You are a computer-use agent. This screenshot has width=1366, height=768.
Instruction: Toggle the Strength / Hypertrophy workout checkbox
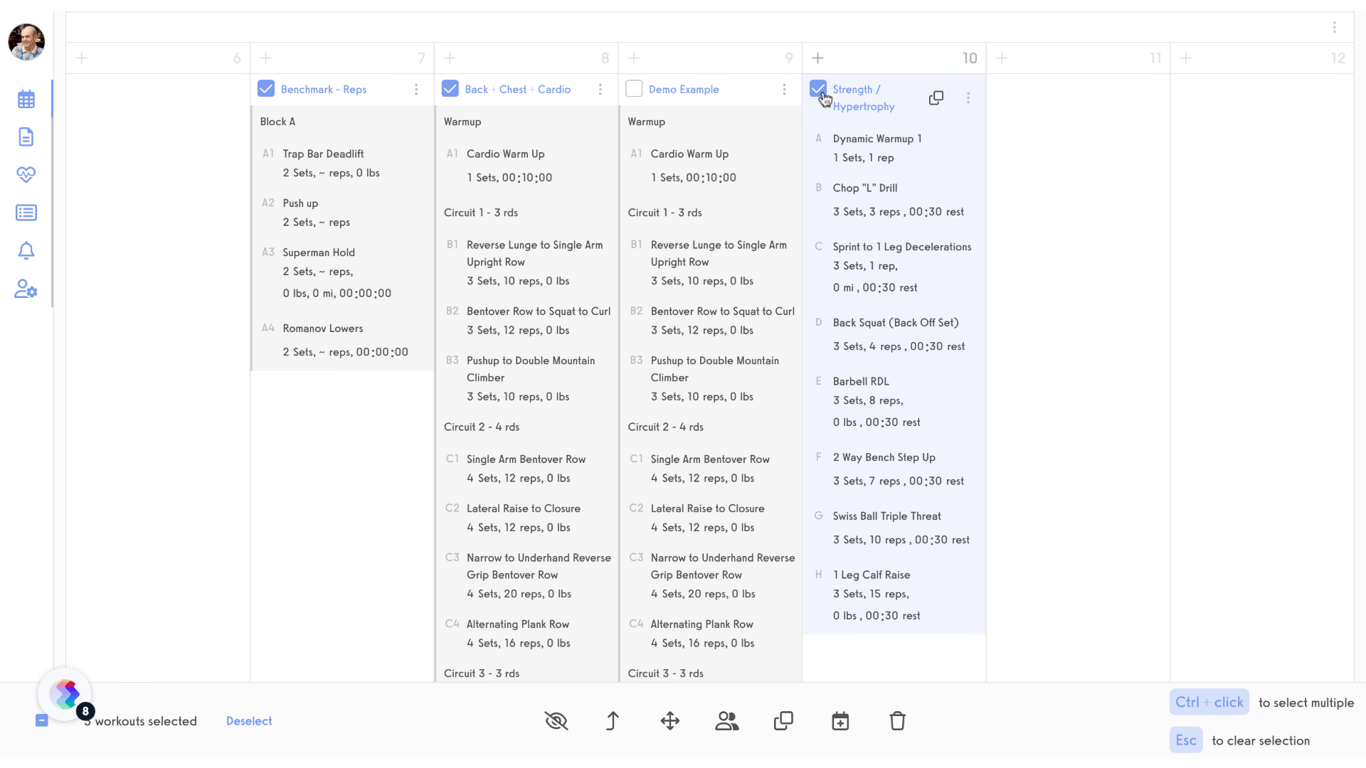[x=818, y=89]
